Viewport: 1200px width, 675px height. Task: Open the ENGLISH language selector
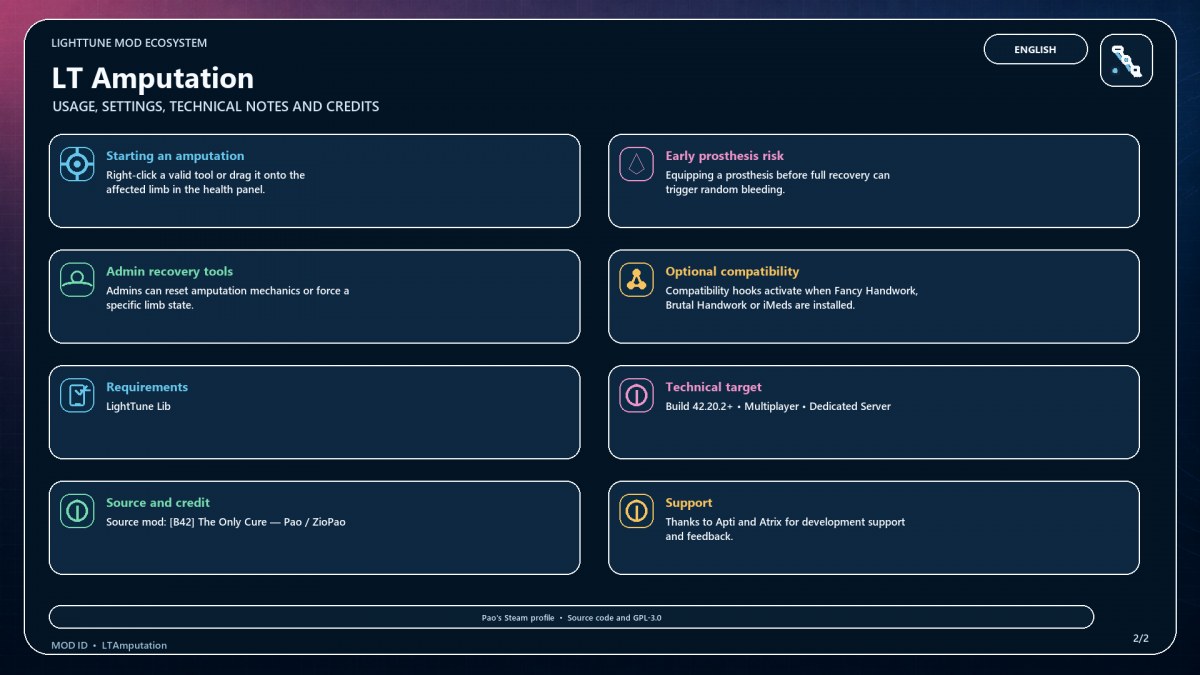[x=1035, y=49]
